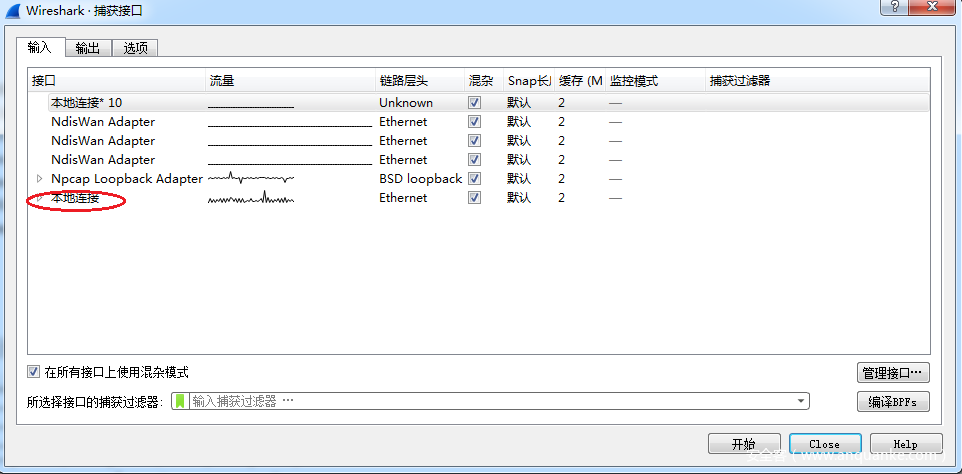Click 默认 snap length for 本地连接* 10

coord(519,102)
